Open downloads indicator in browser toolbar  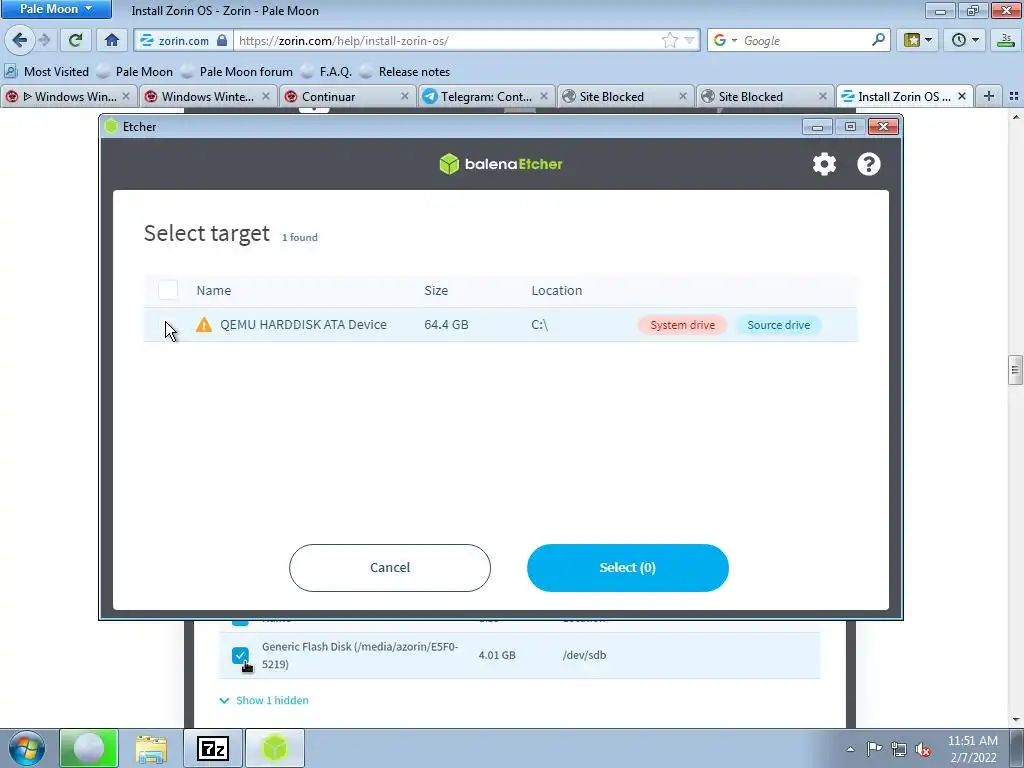pyautogui.click(x=1006, y=40)
